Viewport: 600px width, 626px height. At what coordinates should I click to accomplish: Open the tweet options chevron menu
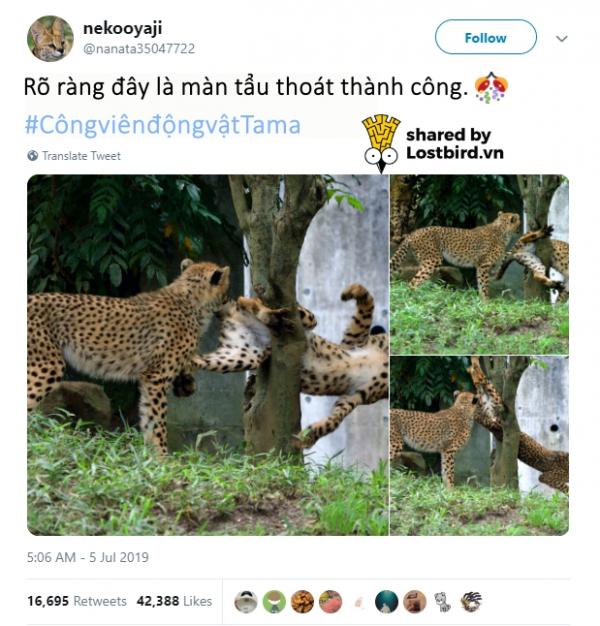tap(562, 38)
